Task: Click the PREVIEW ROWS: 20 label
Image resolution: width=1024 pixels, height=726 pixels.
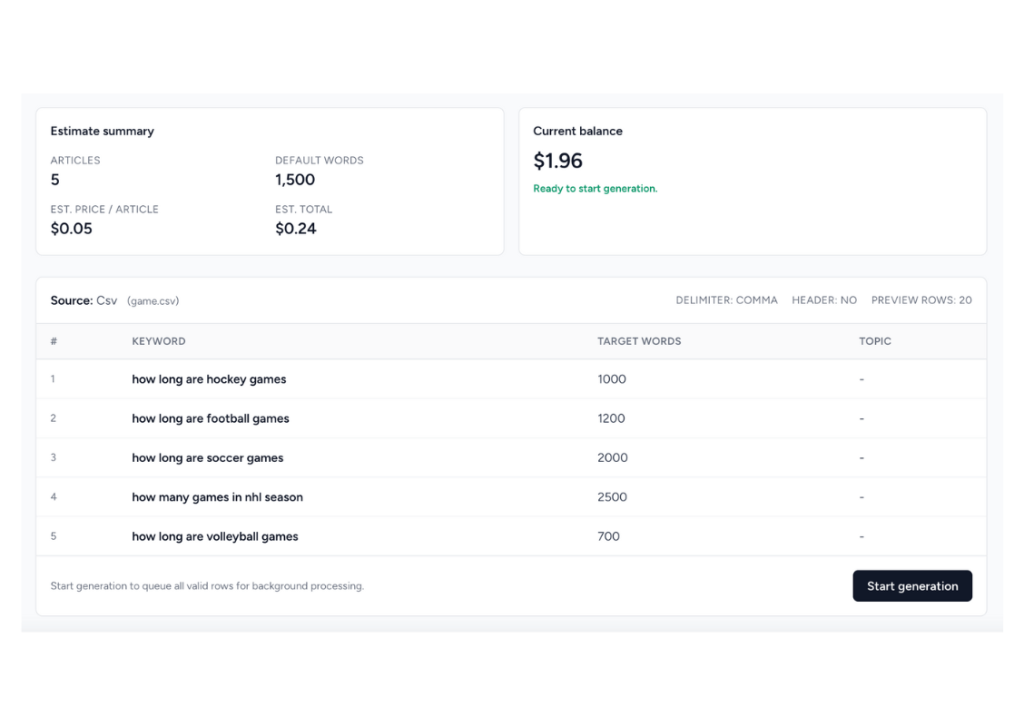Action: (921, 300)
